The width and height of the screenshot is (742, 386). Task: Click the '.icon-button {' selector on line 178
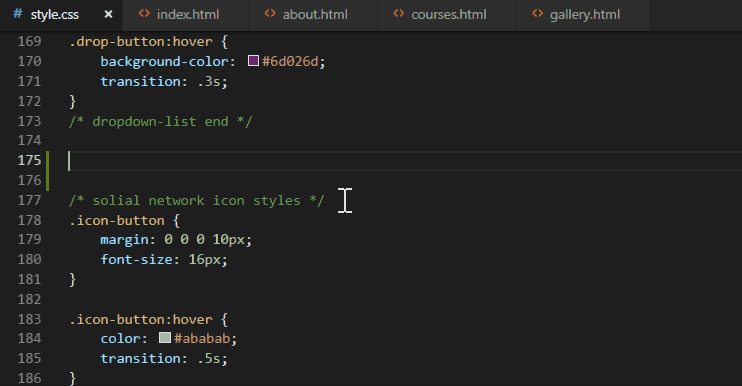[x=124, y=220]
